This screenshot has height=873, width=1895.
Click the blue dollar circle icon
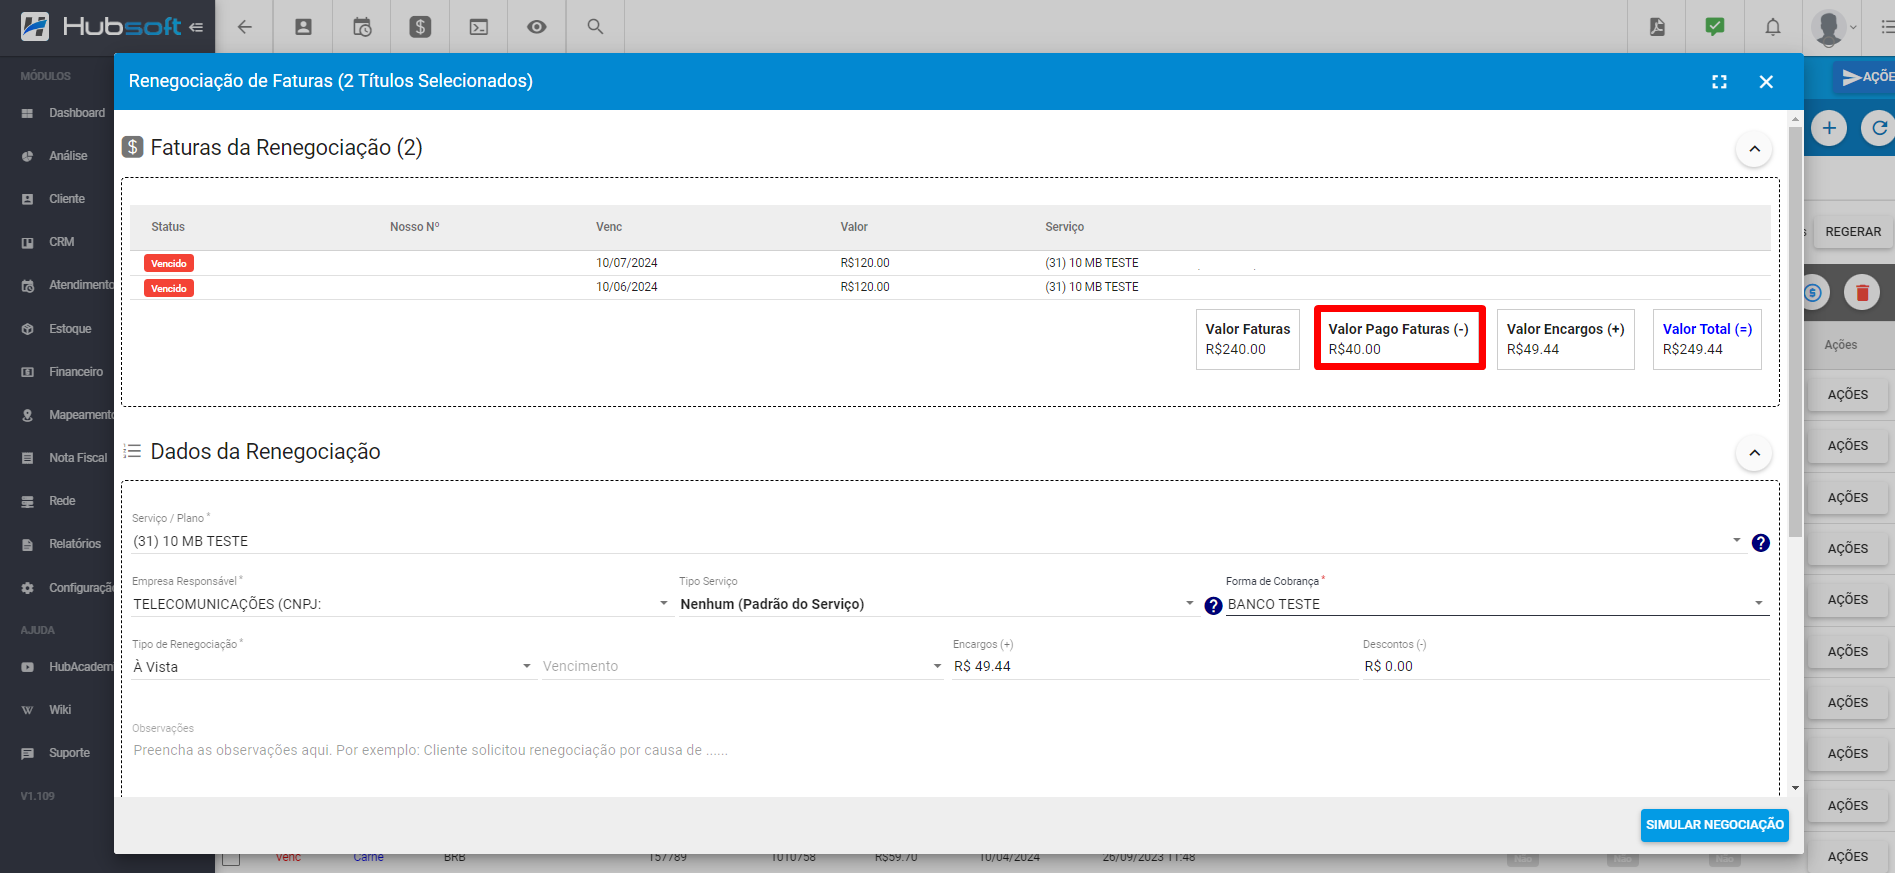click(1814, 293)
